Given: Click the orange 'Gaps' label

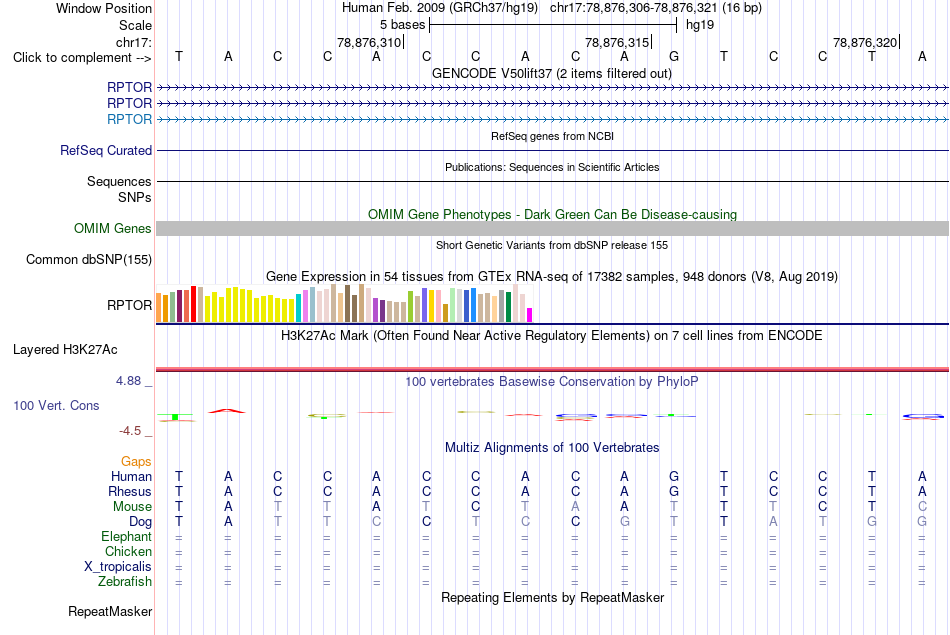Looking at the screenshot, I should pos(136,462).
